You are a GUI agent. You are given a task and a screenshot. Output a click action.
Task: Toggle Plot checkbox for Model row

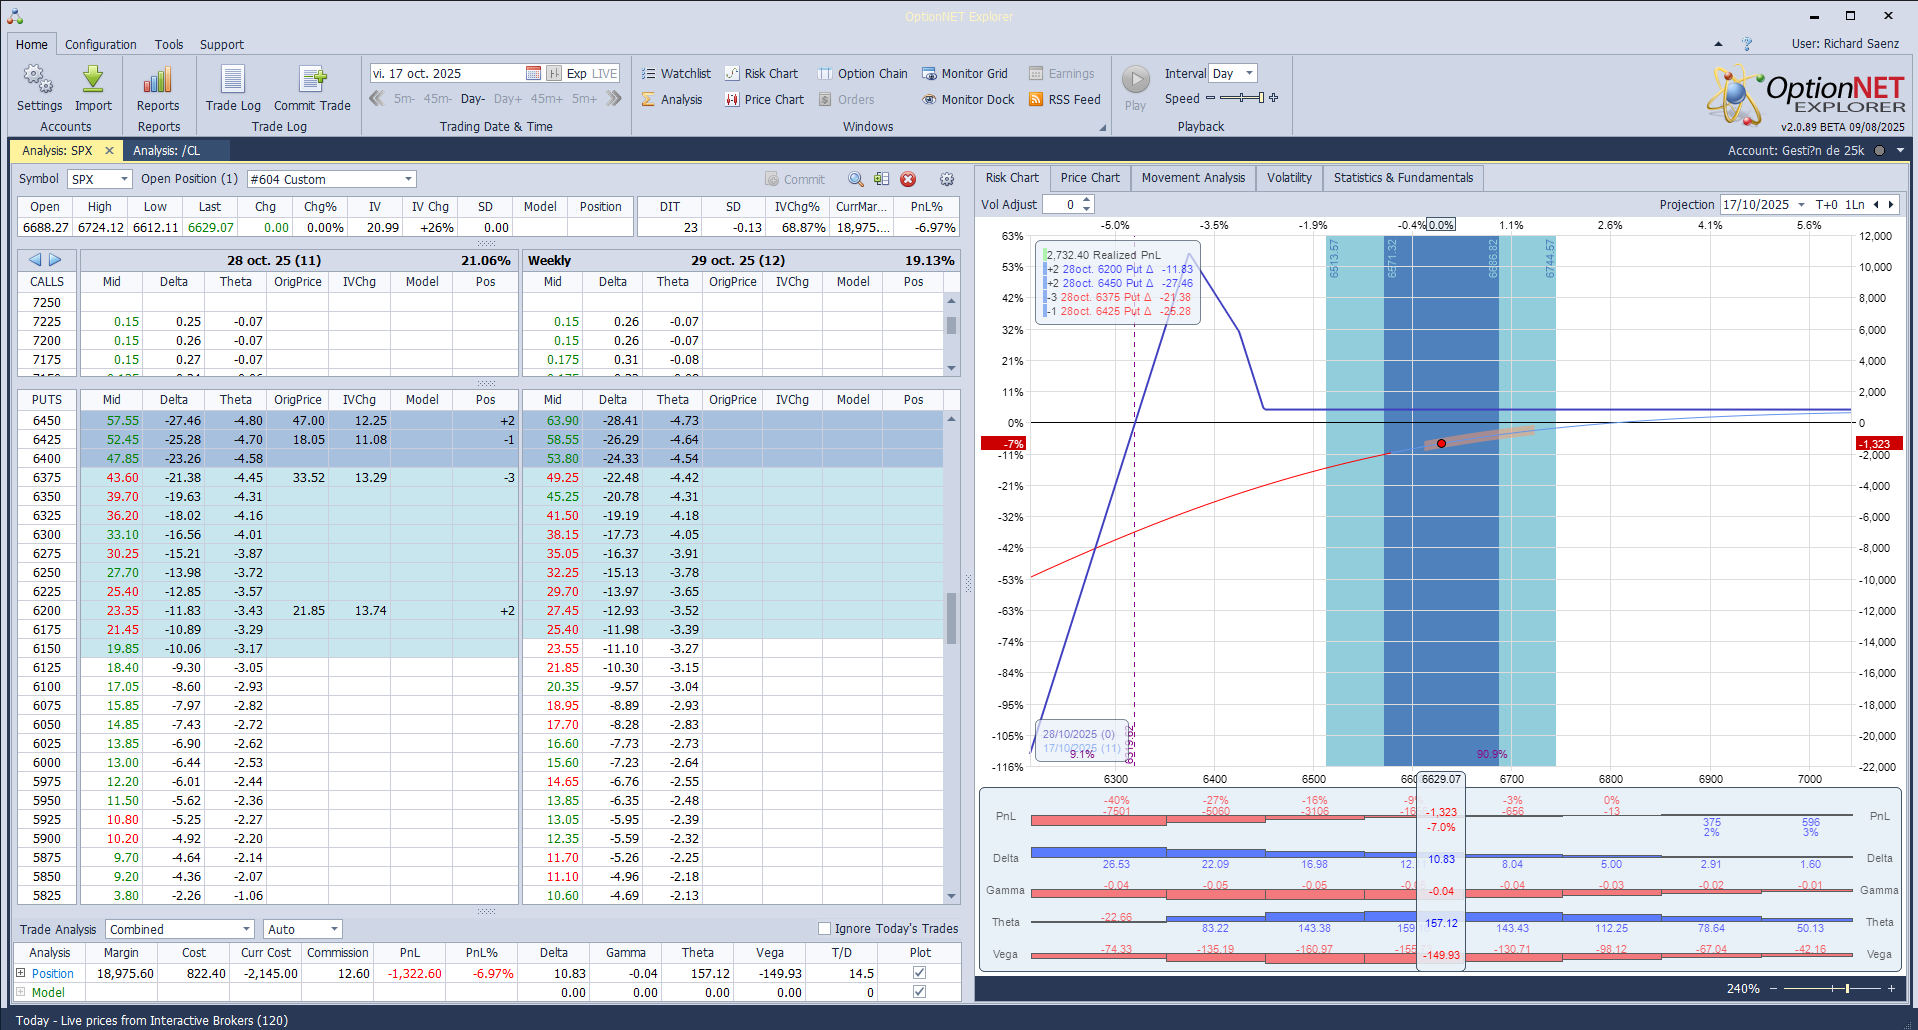click(x=920, y=992)
